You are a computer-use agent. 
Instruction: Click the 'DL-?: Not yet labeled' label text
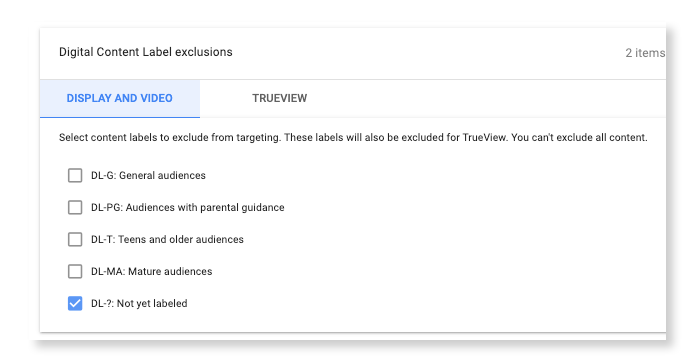click(x=139, y=304)
